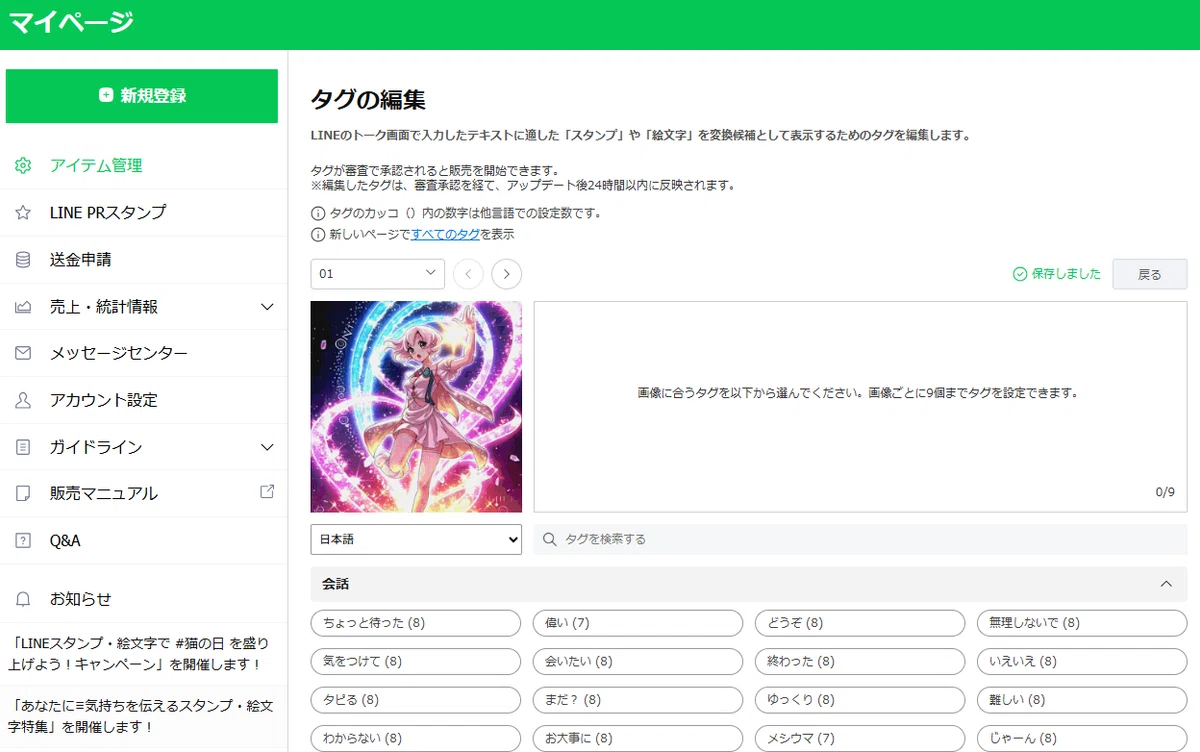Click the 戻る button

click(x=1150, y=274)
